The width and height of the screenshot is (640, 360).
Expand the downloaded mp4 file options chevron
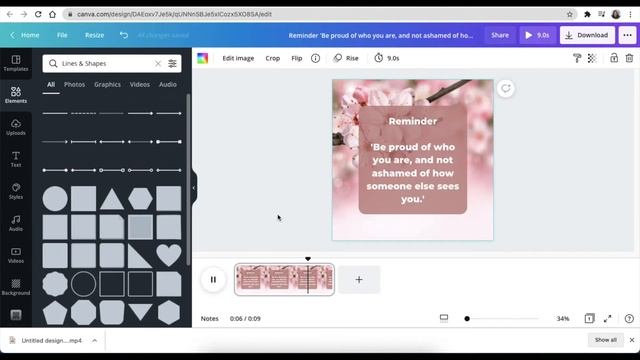coord(94,340)
